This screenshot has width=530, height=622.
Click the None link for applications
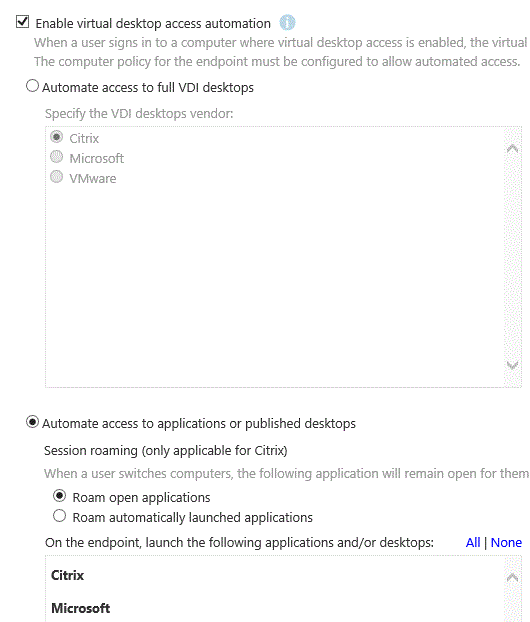point(506,542)
